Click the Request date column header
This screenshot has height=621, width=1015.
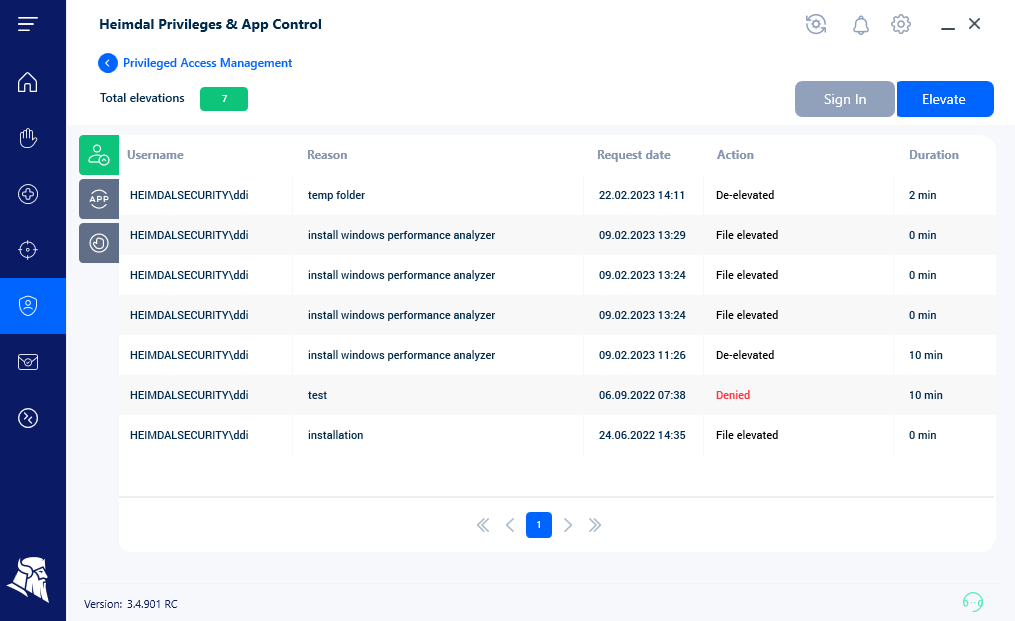[x=634, y=155]
